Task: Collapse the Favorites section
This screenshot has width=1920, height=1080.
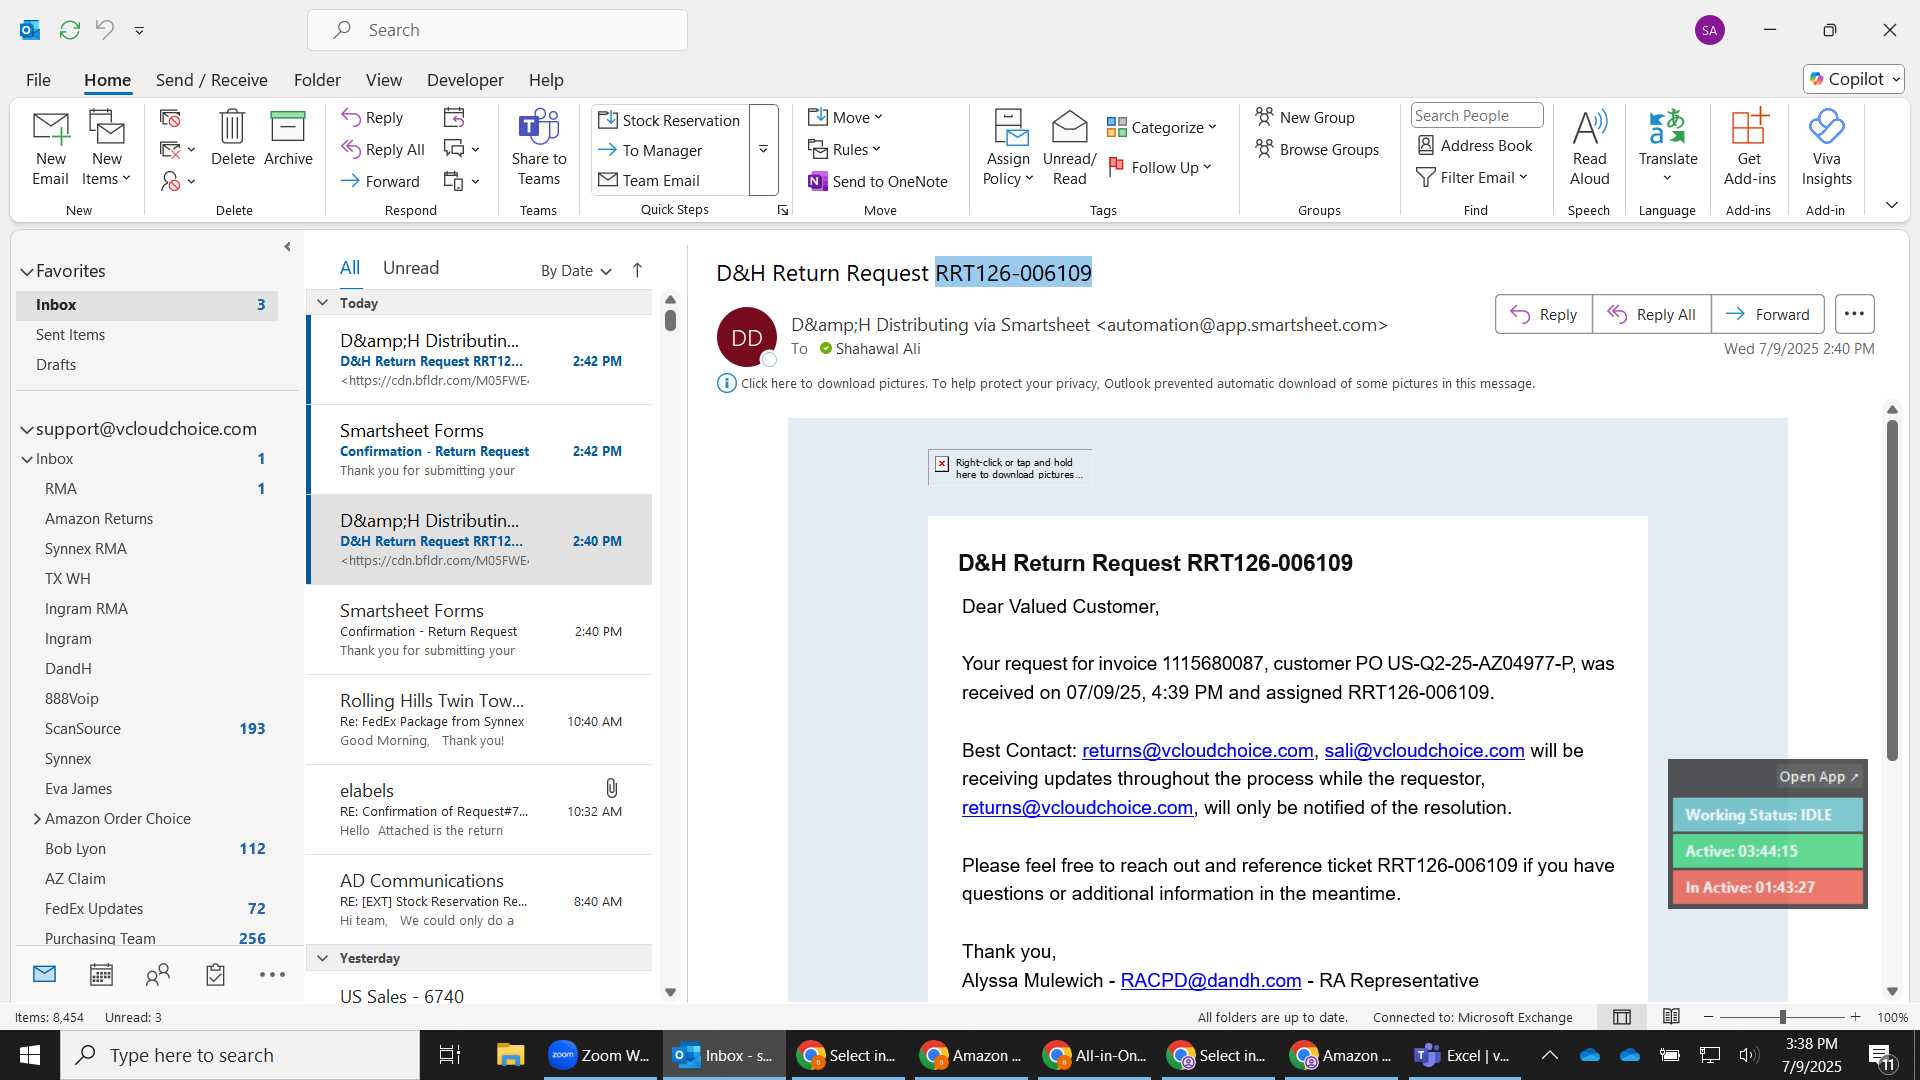Action: tap(27, 271)
